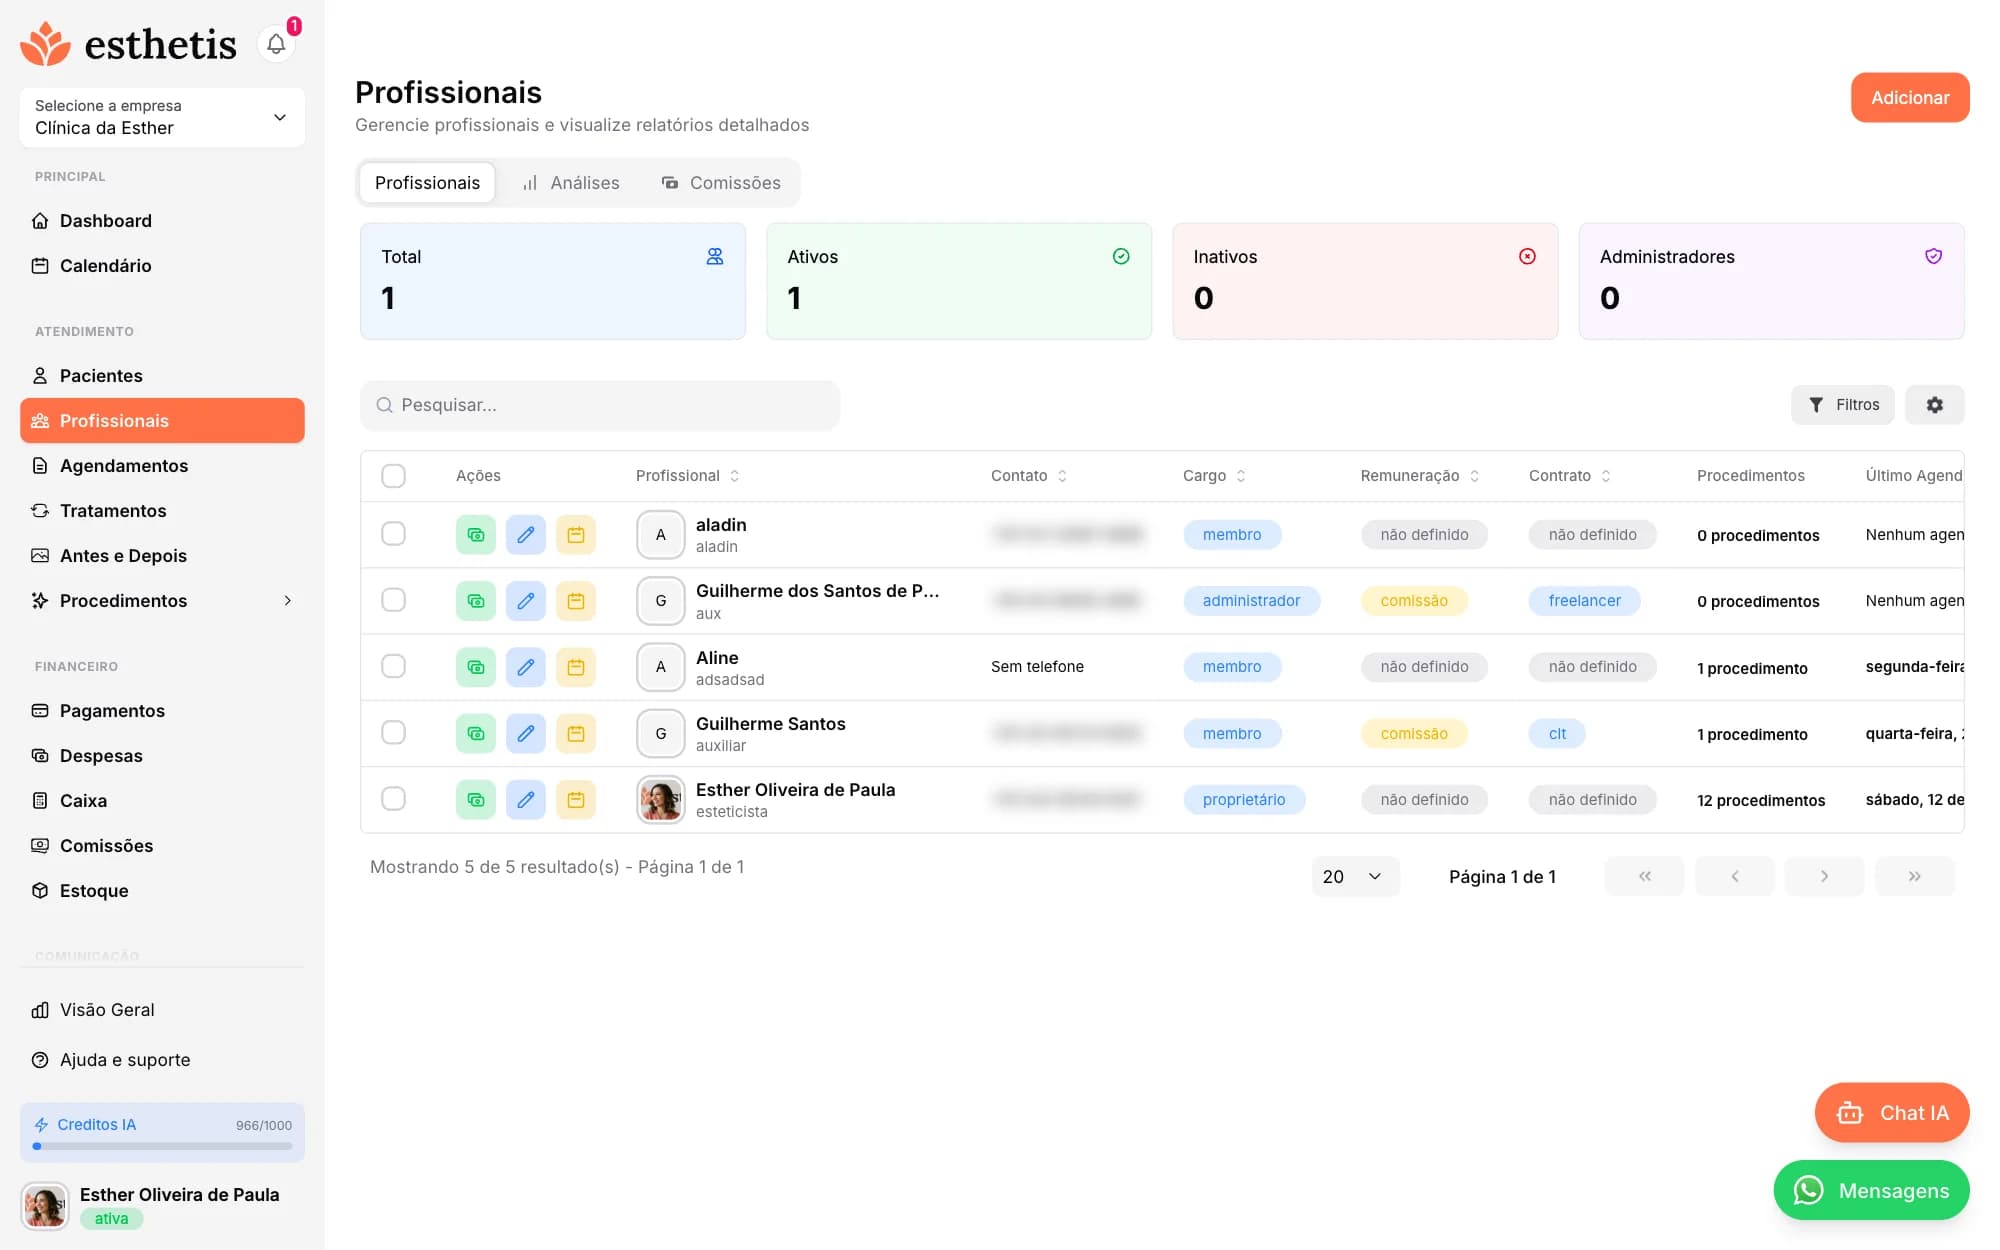The width and height of the screenshot is (2000, 1250).
Task: Click the Total card people icon
Action: (x=715, y=257)
